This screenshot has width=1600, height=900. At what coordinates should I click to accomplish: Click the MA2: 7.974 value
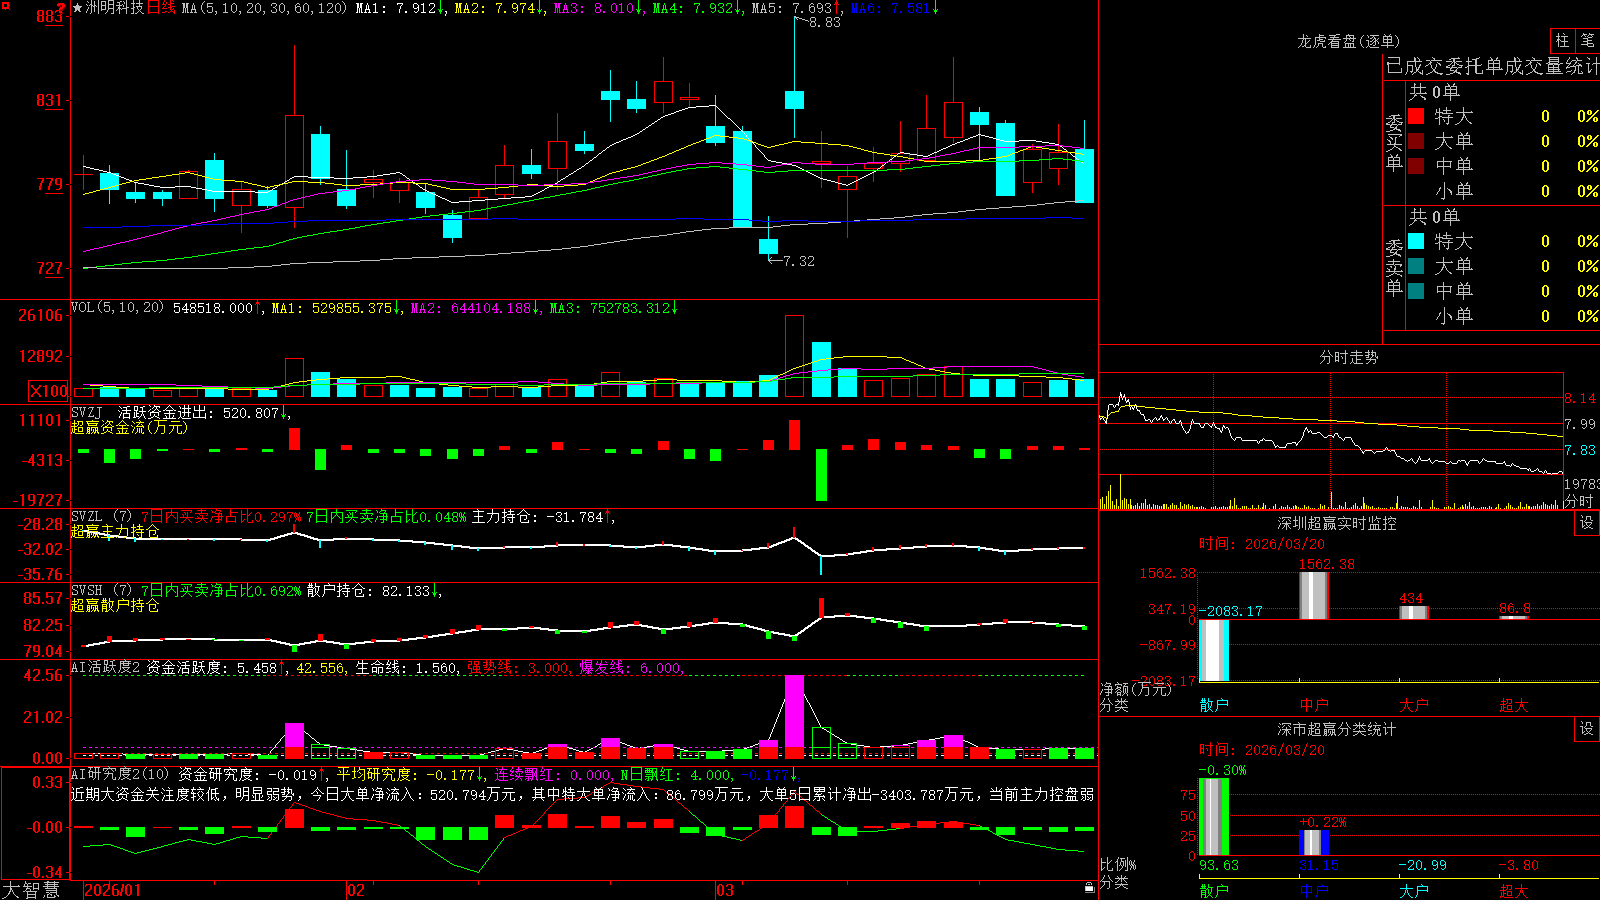pyautogui.click(x=498, y=8)
